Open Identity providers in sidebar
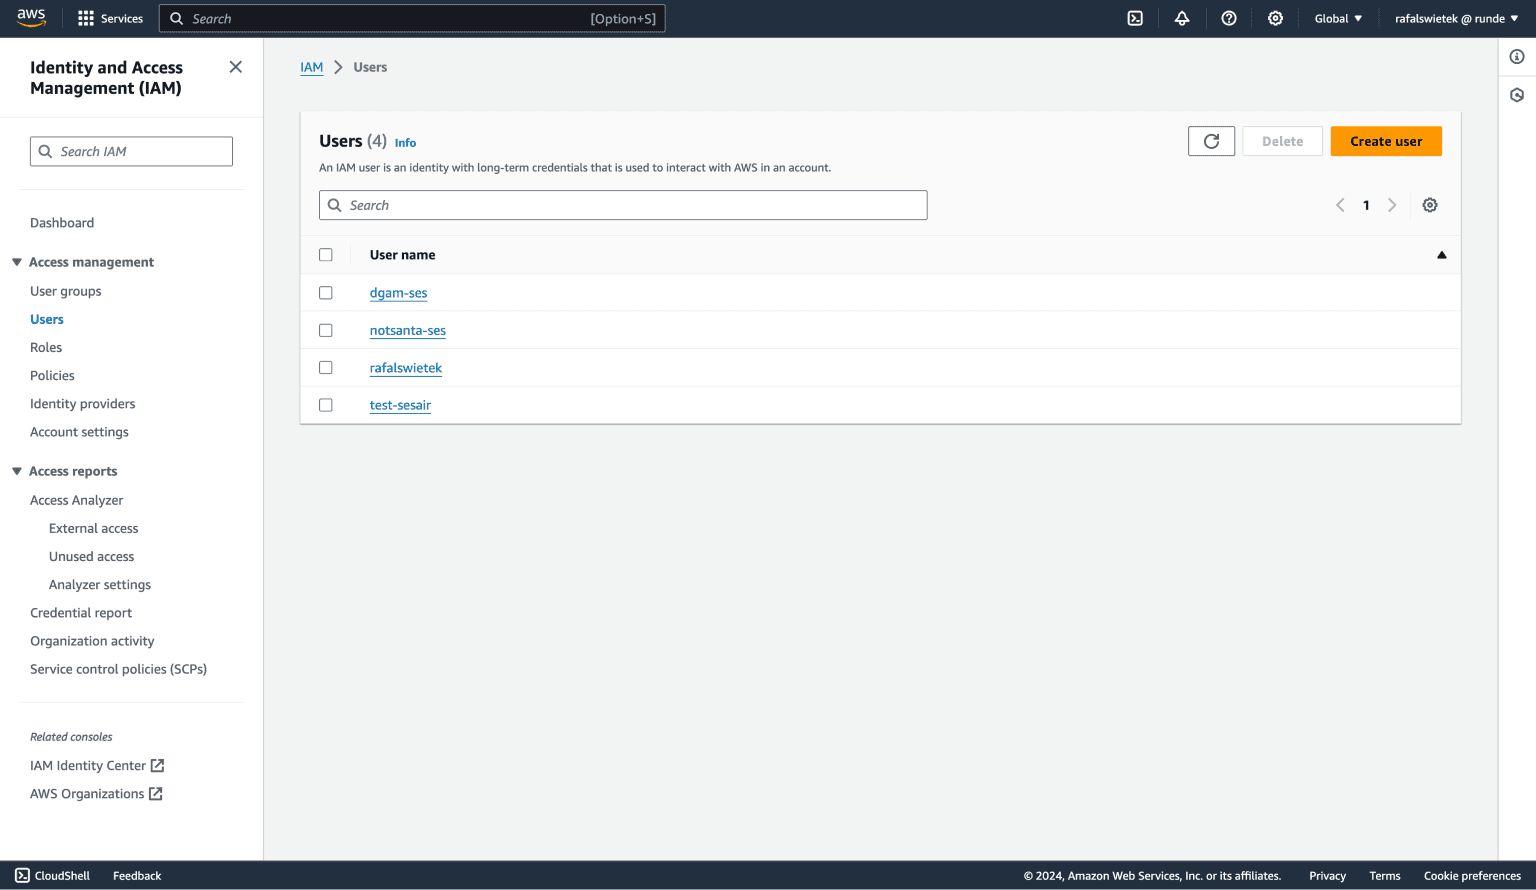 tap(83, 403)
